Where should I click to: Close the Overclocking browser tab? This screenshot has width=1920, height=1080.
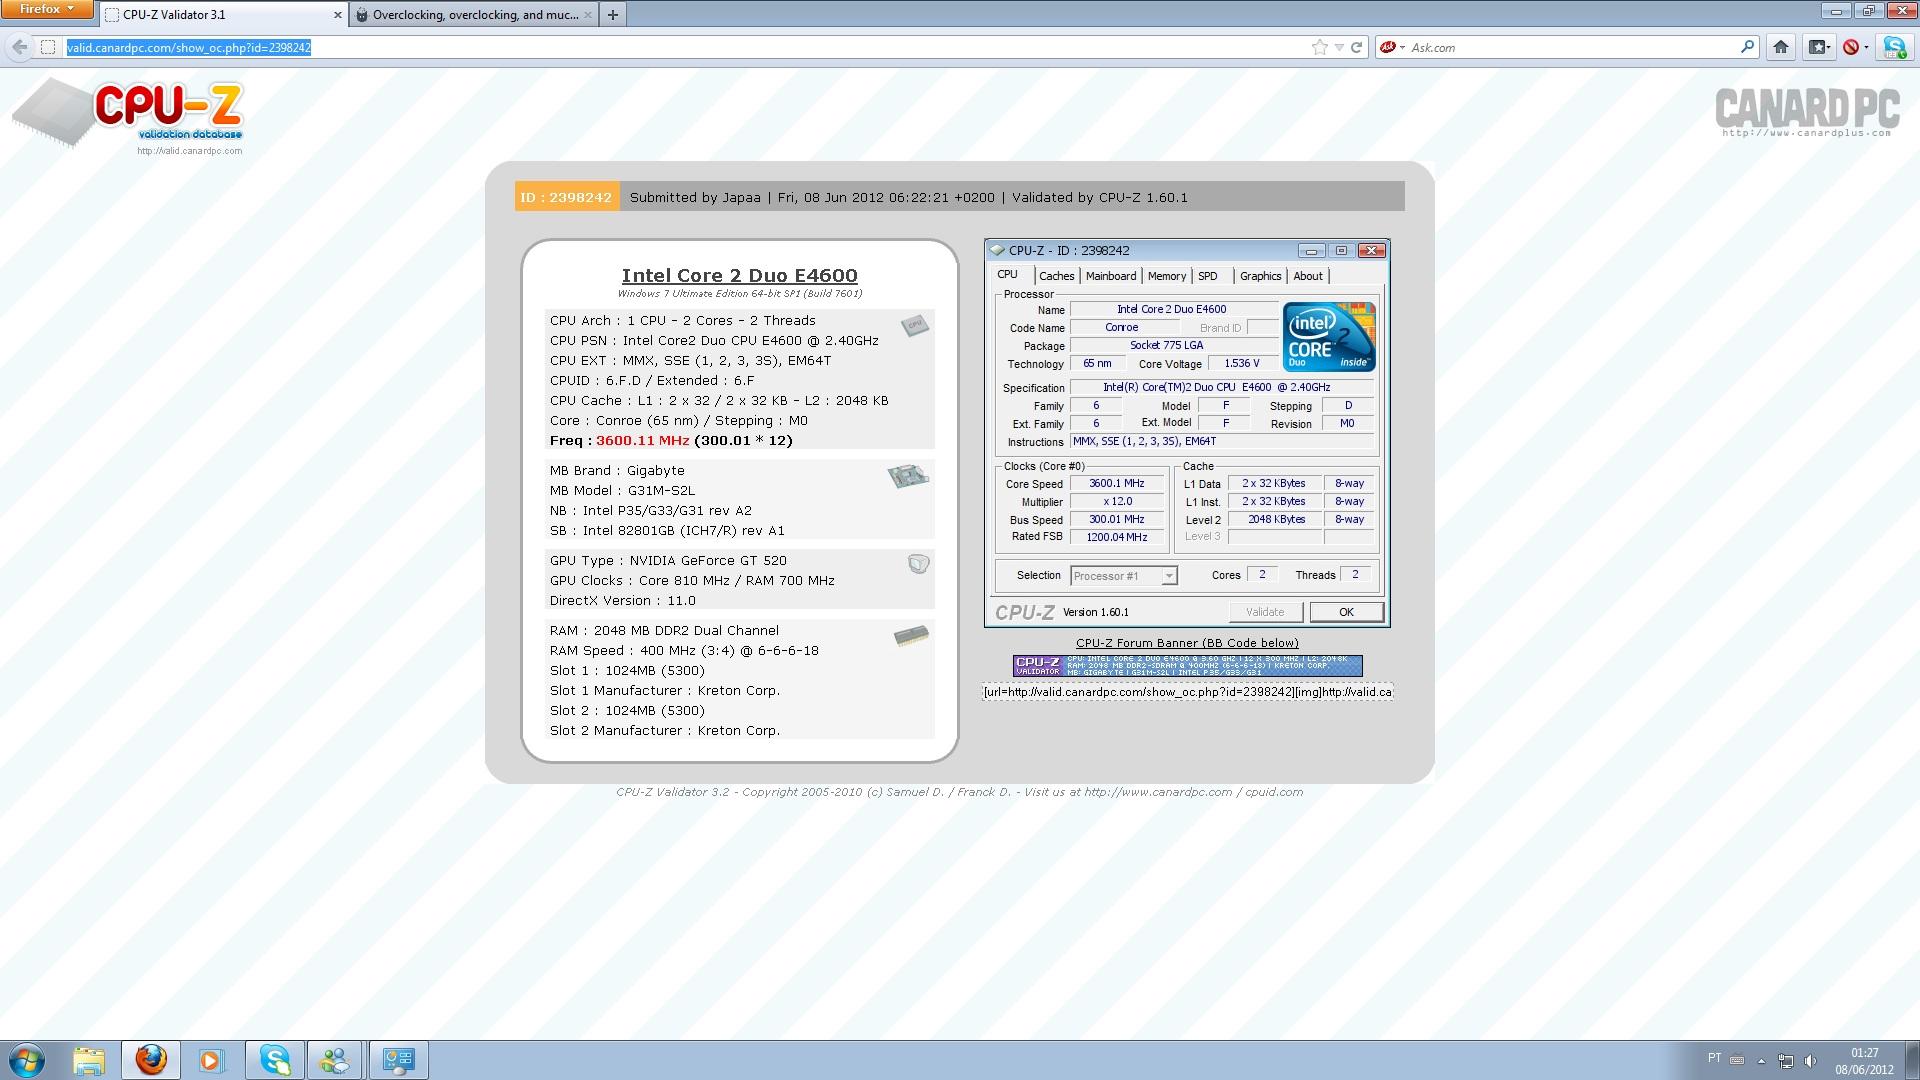click(x=588, y=15)
